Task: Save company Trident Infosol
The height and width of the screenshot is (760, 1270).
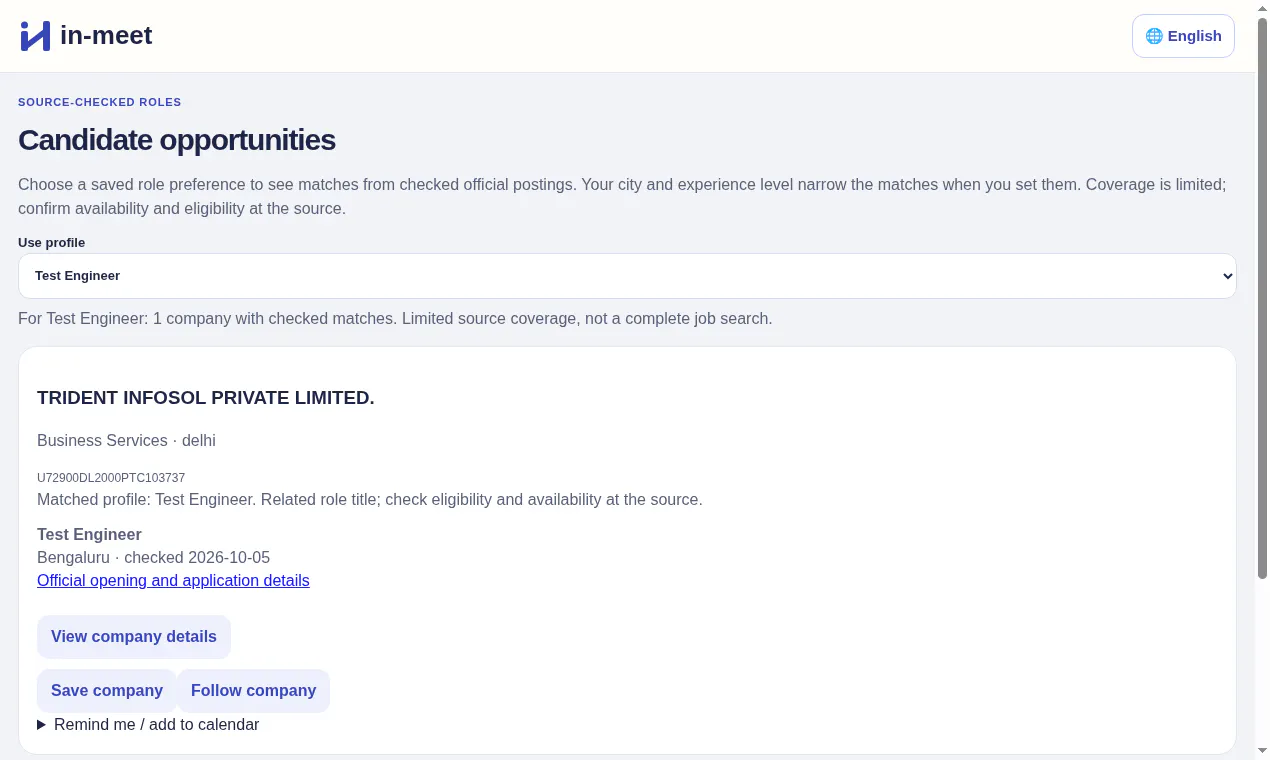Action: tap(107, 691)
